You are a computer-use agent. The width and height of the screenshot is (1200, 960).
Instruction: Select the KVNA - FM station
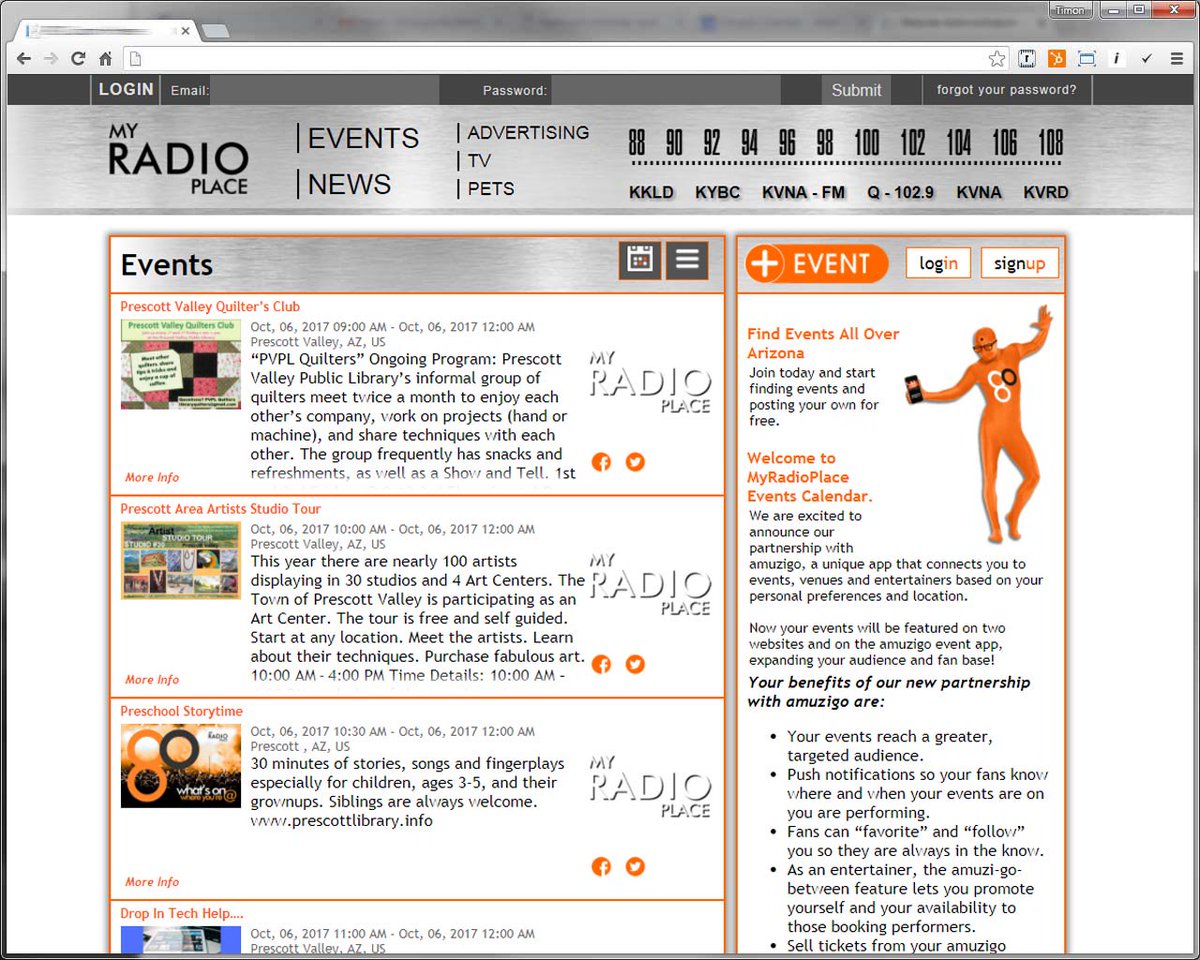click(x=804, y=192)
